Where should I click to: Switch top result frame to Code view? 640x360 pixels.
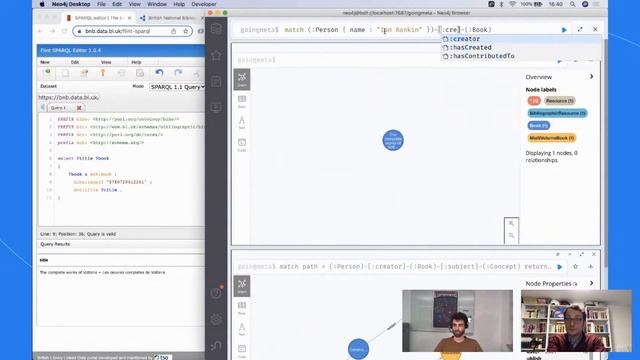point(242,145)
